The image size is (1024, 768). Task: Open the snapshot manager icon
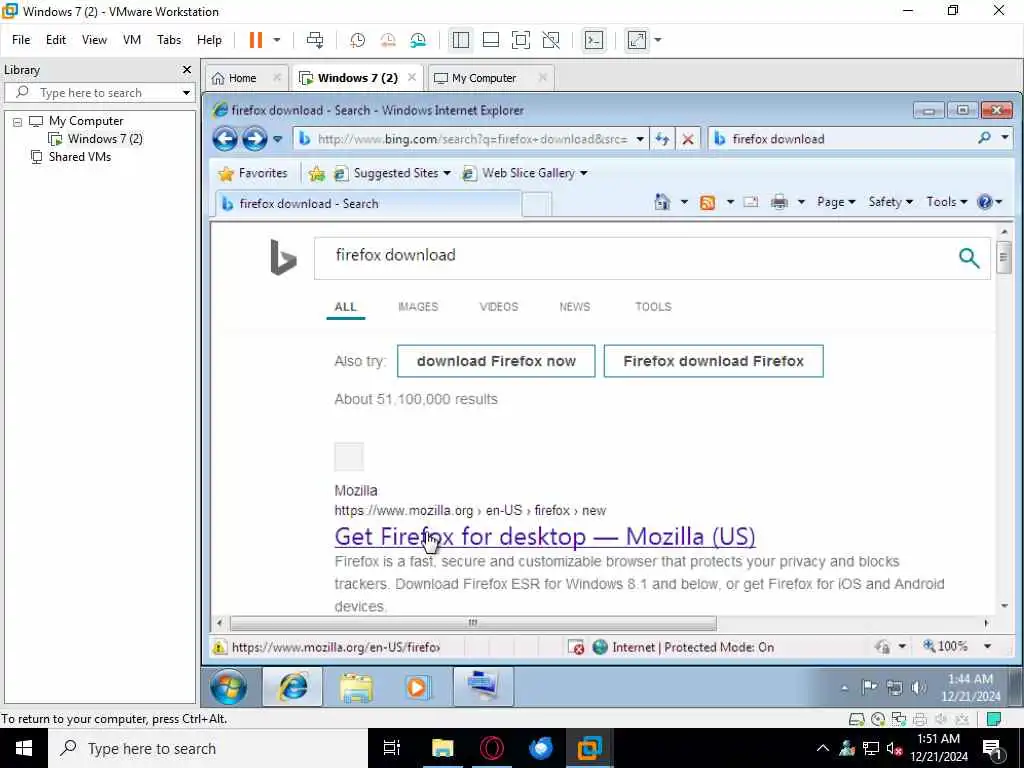pyautogui.click(x=418, y=40)
